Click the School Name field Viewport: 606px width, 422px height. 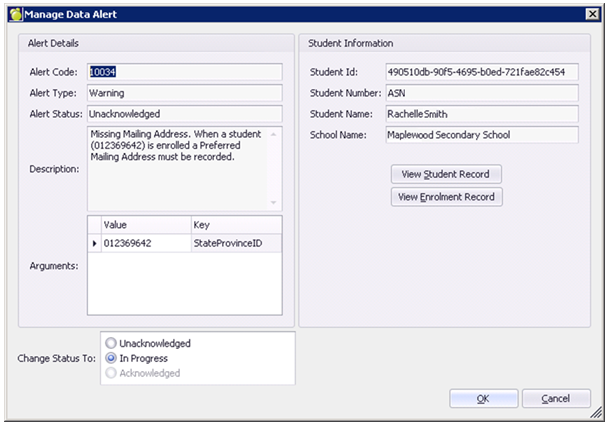coord(481,135)
